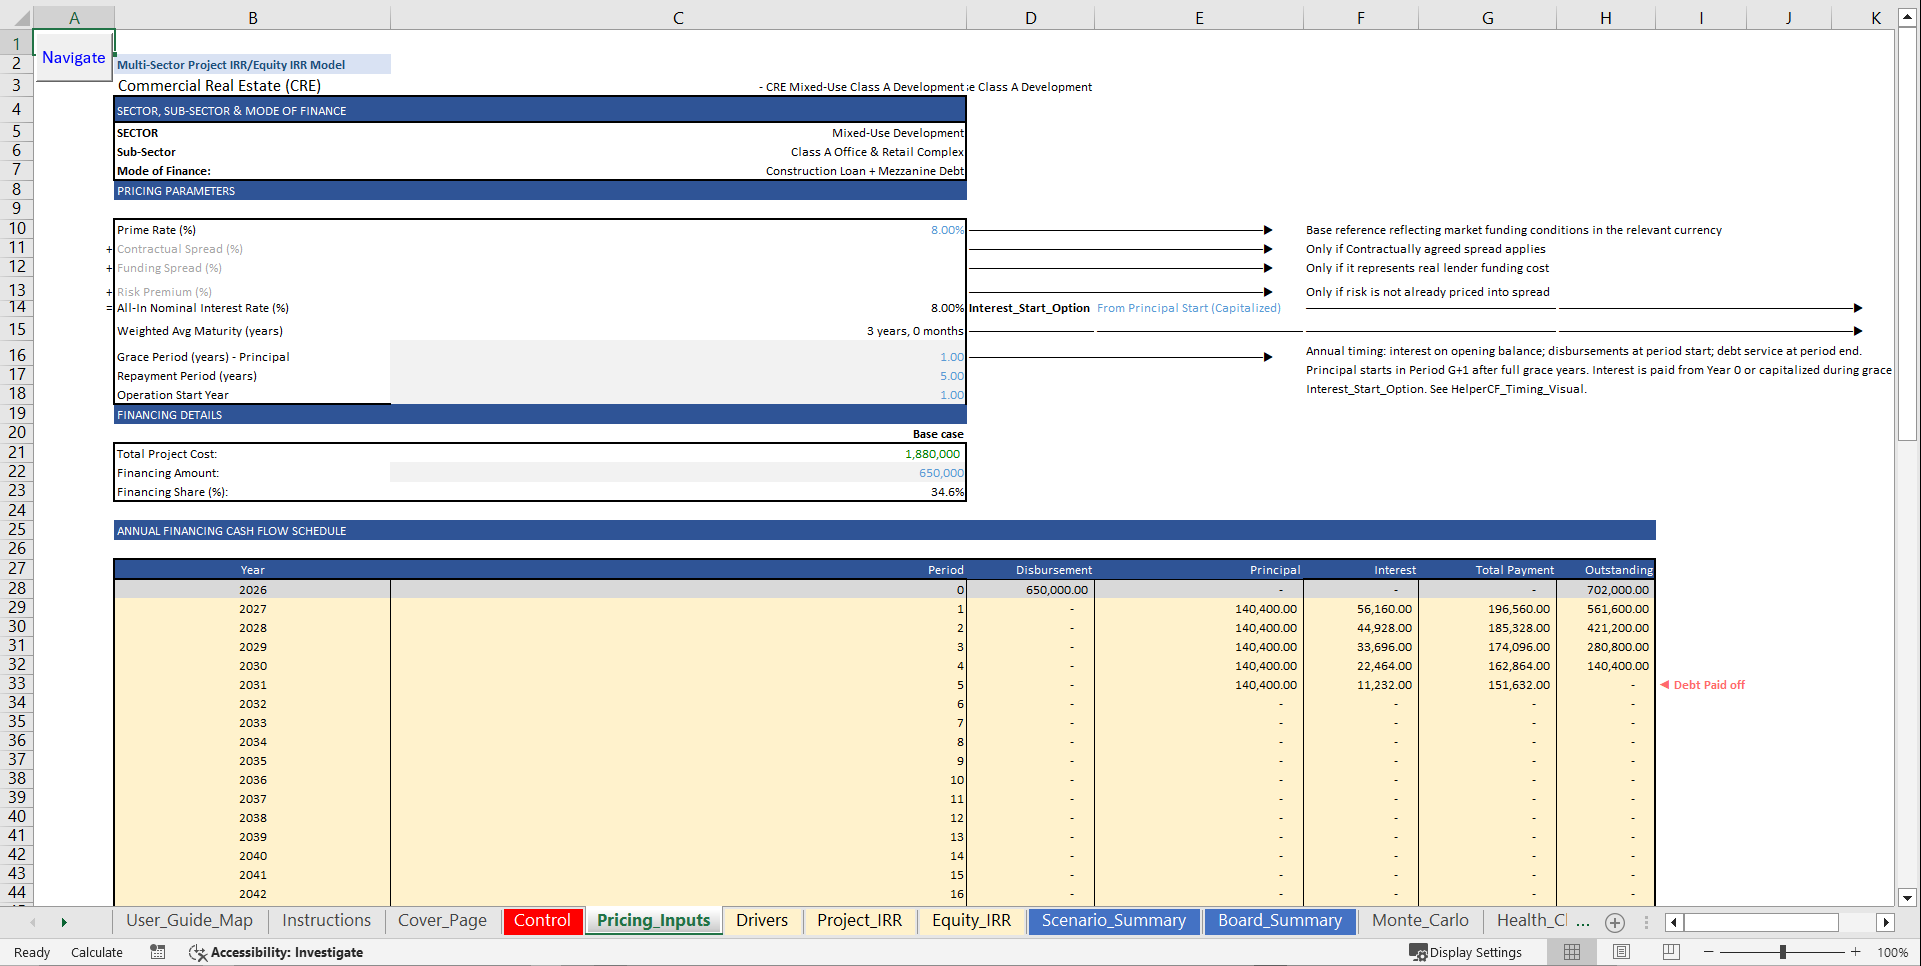Select column H header

(1605, 18)
